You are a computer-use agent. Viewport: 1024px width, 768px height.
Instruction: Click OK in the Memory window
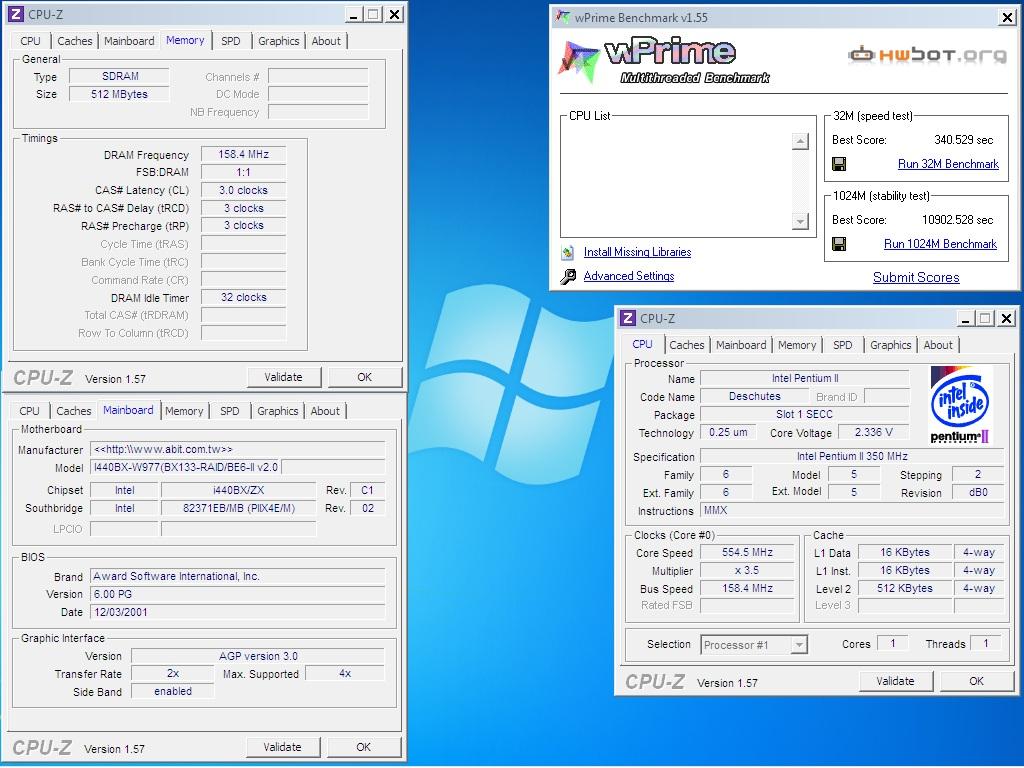point(364,377)
